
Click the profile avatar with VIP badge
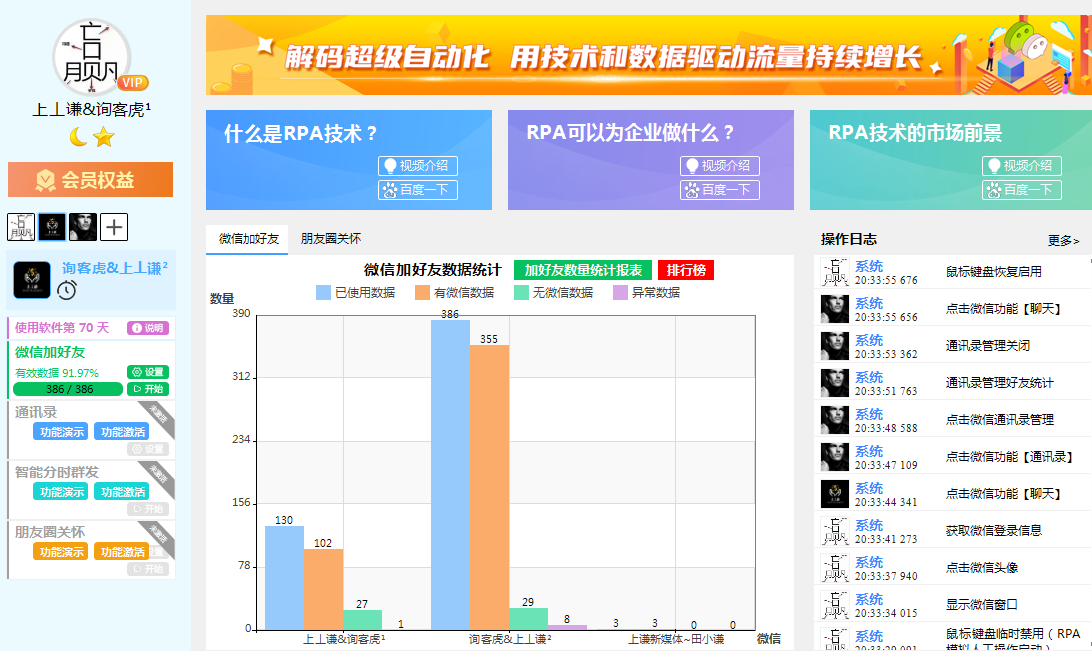pyautogui.click(x=91, y=57)
